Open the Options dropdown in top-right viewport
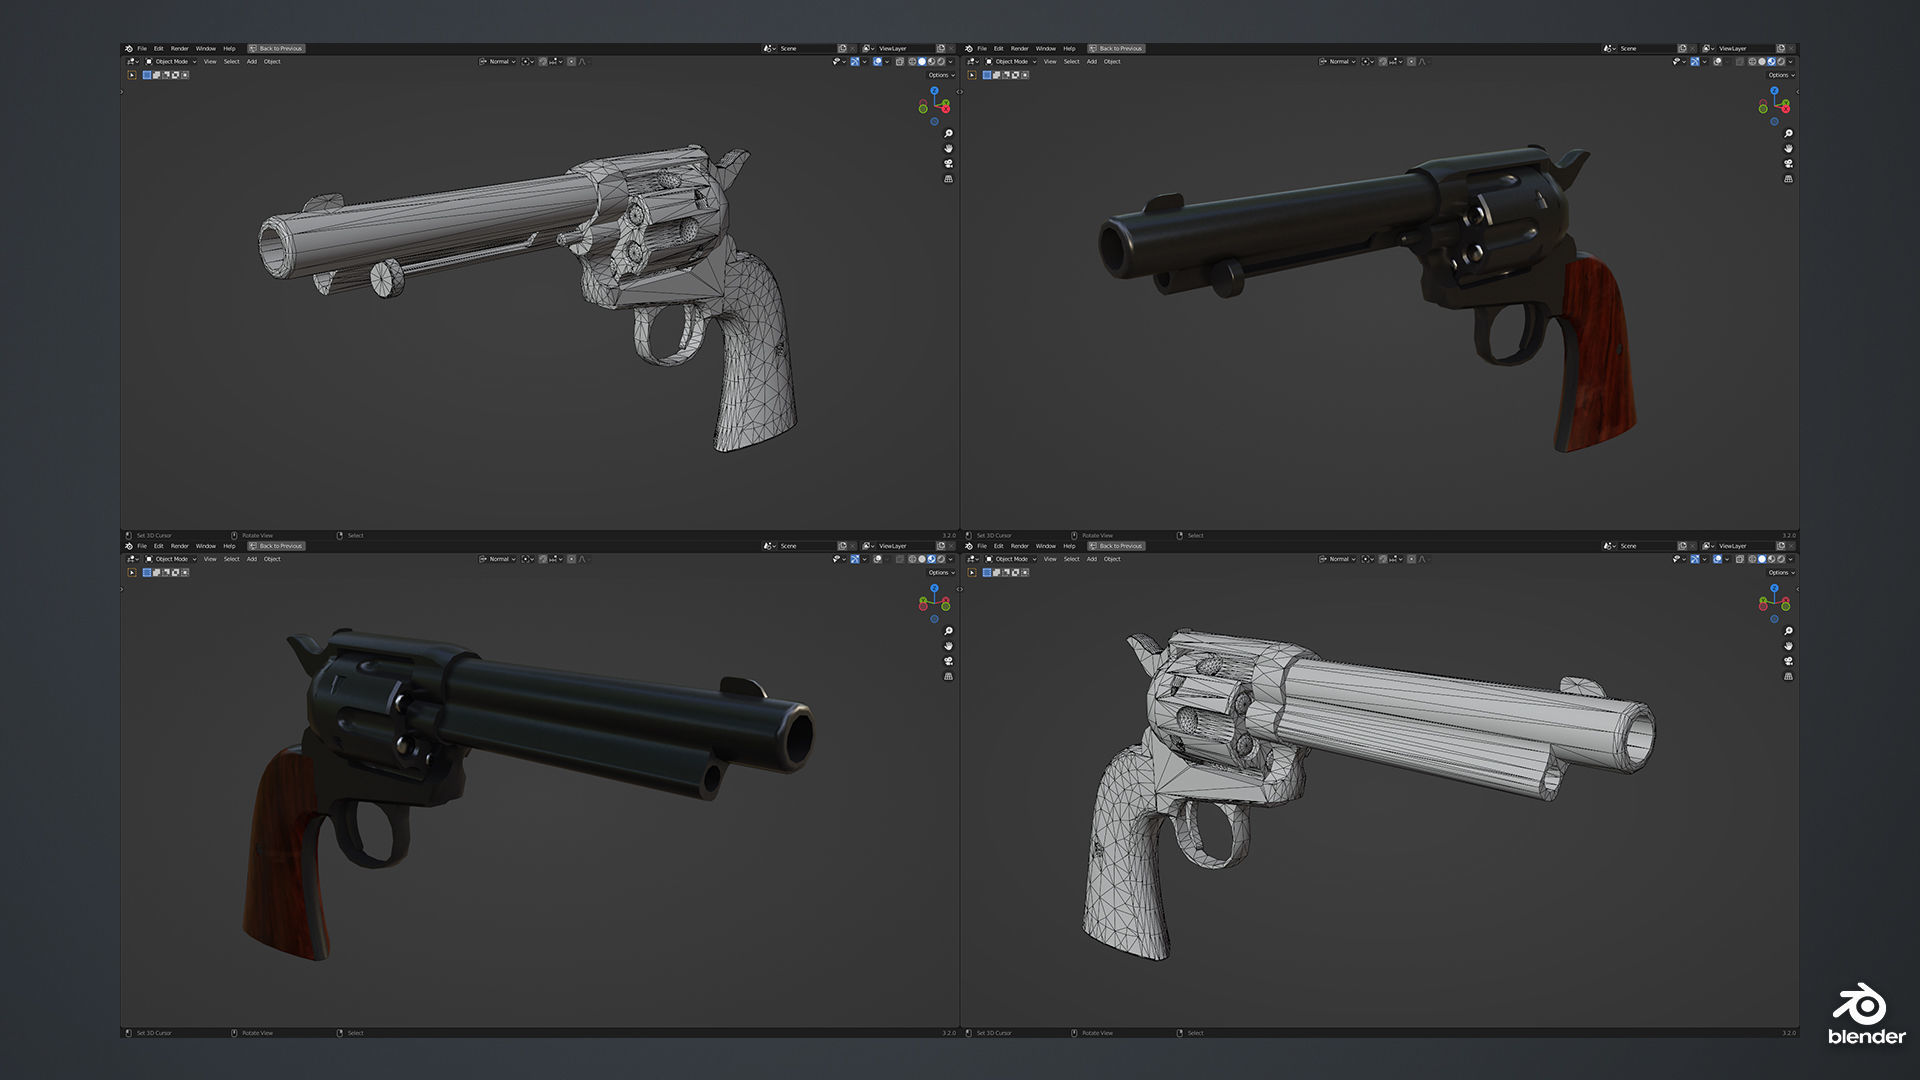Viewport: 1920px width, 1080px height. [x=1781, y=75]
